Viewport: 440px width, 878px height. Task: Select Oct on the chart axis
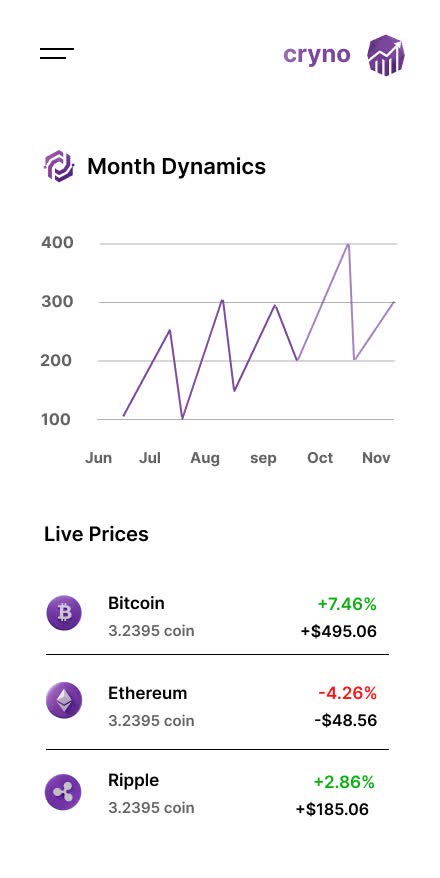click(320, 458)
